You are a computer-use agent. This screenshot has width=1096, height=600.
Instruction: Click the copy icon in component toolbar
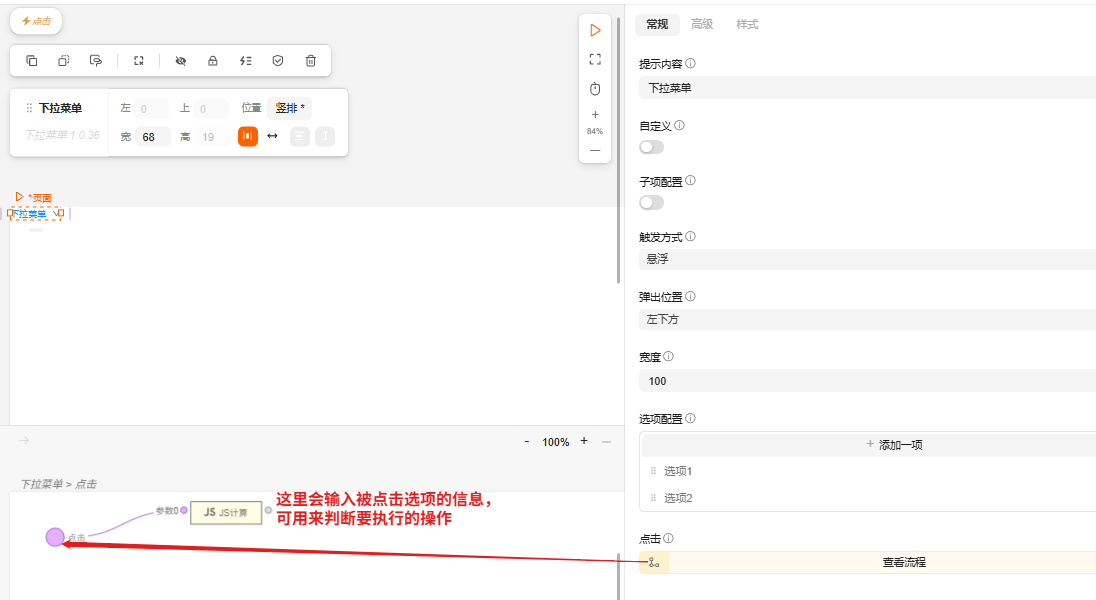[32, 61]
